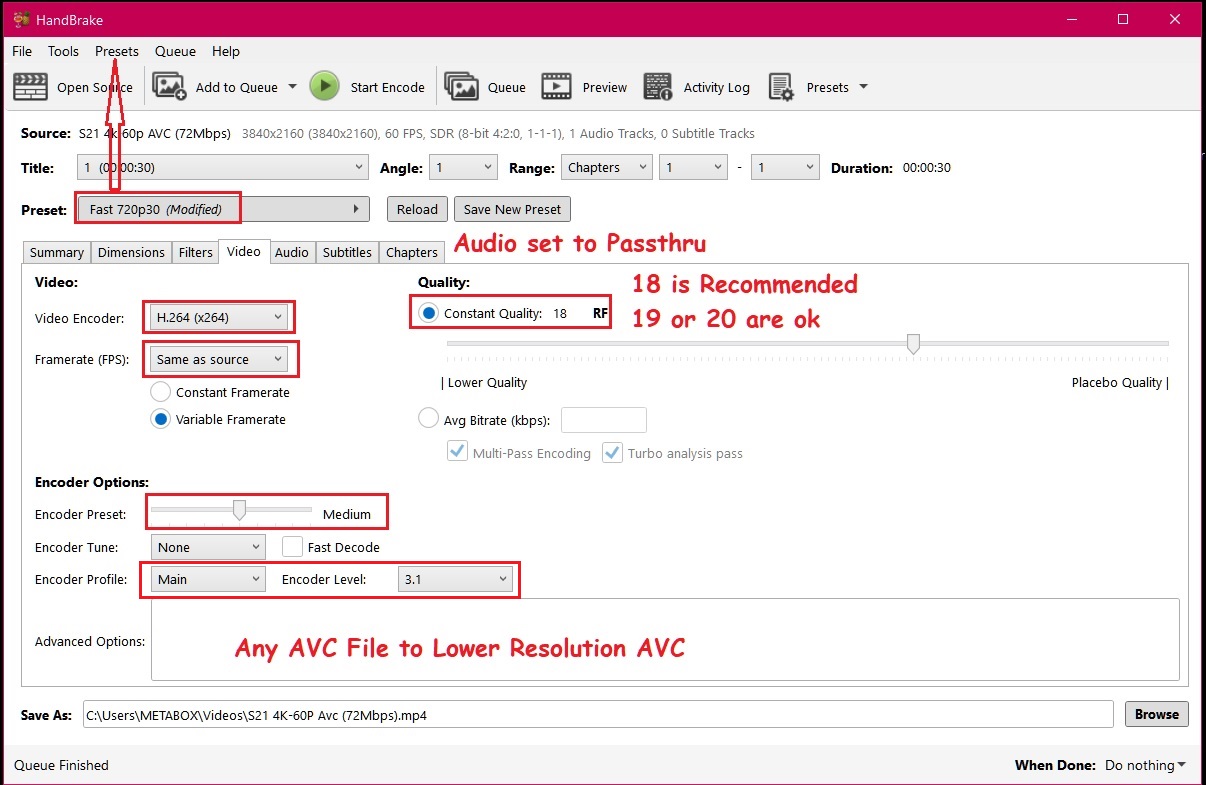Viewport: 1206px width, 785px height.
Task: Open the Encoder Level 3.1 dropdown
Action: pos(454,579)
